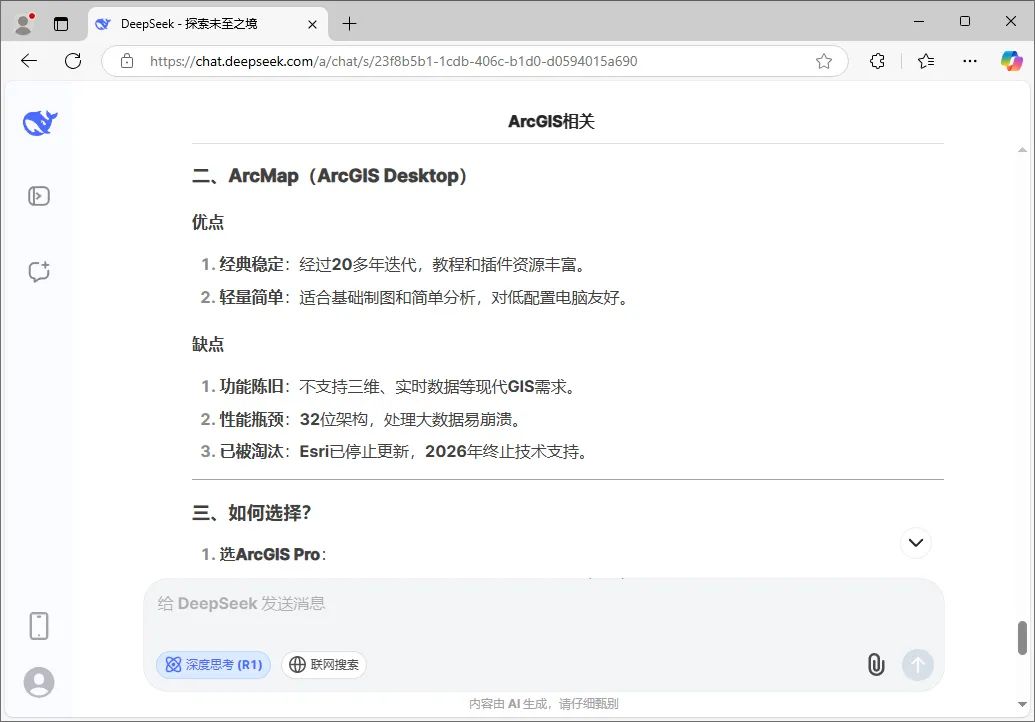Focus the 给 DeepSeek 发送消息 input box
The width and height of the screenshot is (1035, 722).
543,604
